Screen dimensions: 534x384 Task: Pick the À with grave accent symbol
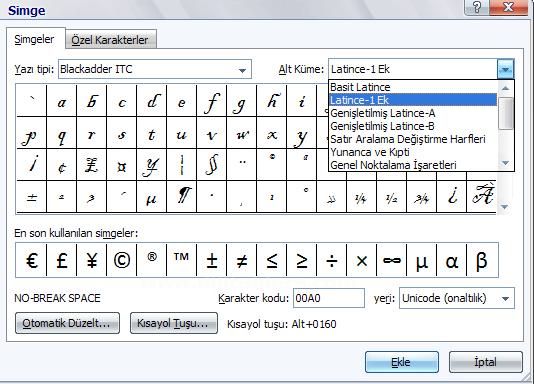click(481, 197)
